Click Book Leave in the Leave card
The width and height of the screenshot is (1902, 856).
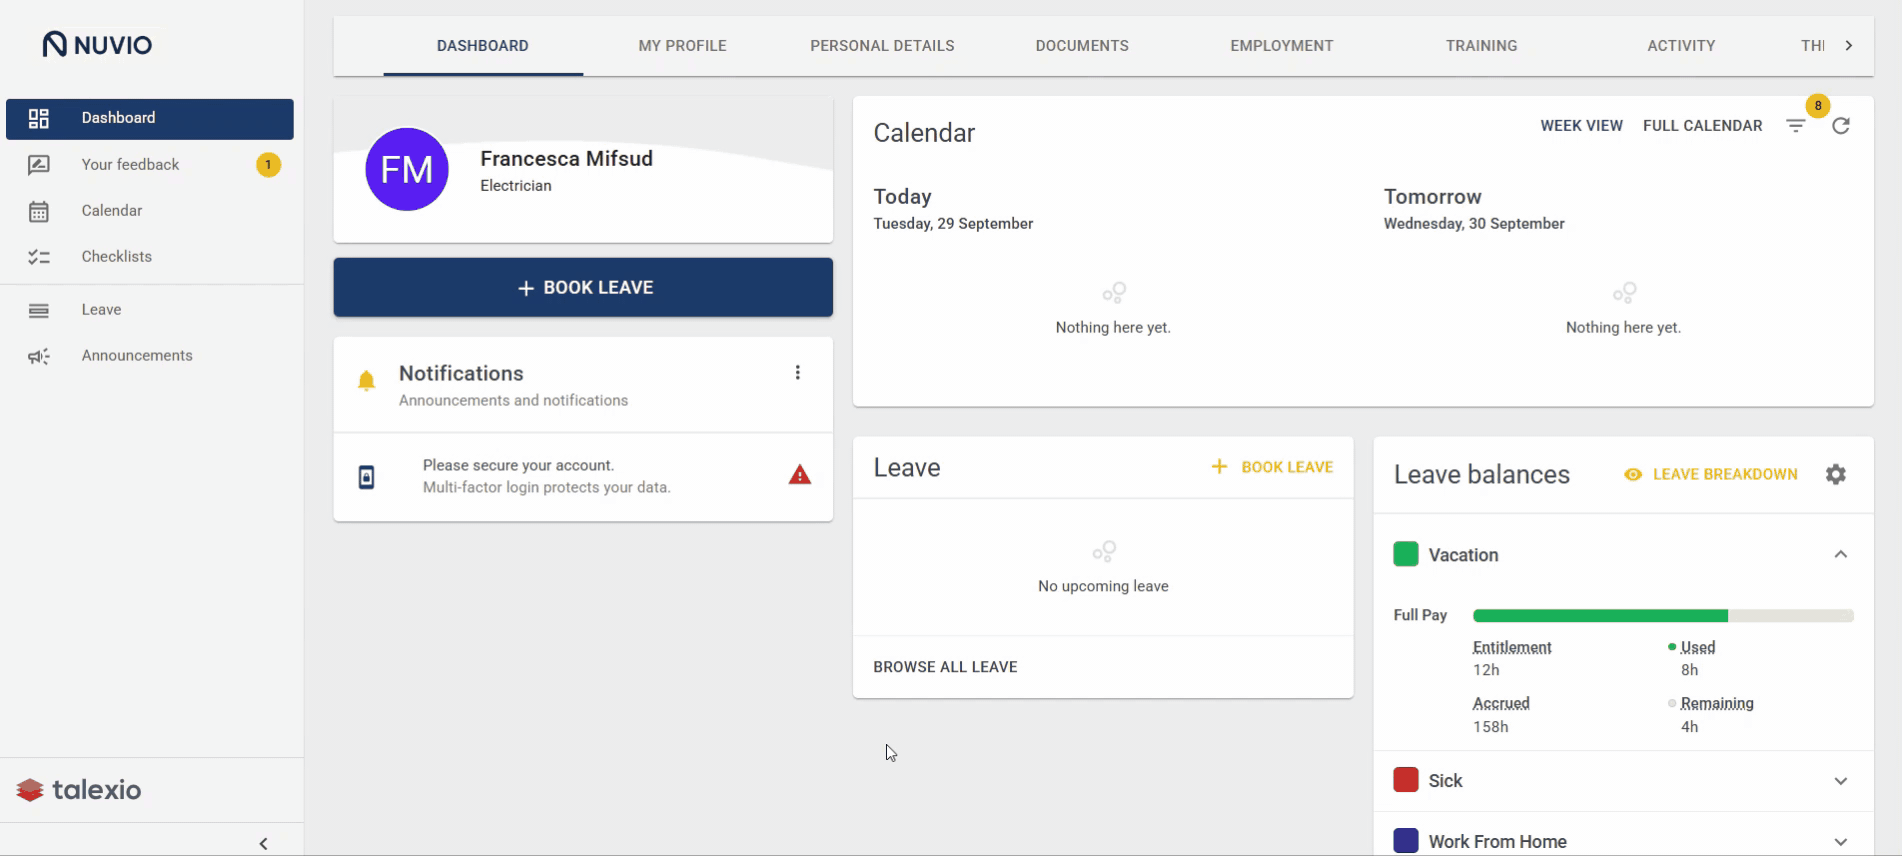[x=1272, y=467]
